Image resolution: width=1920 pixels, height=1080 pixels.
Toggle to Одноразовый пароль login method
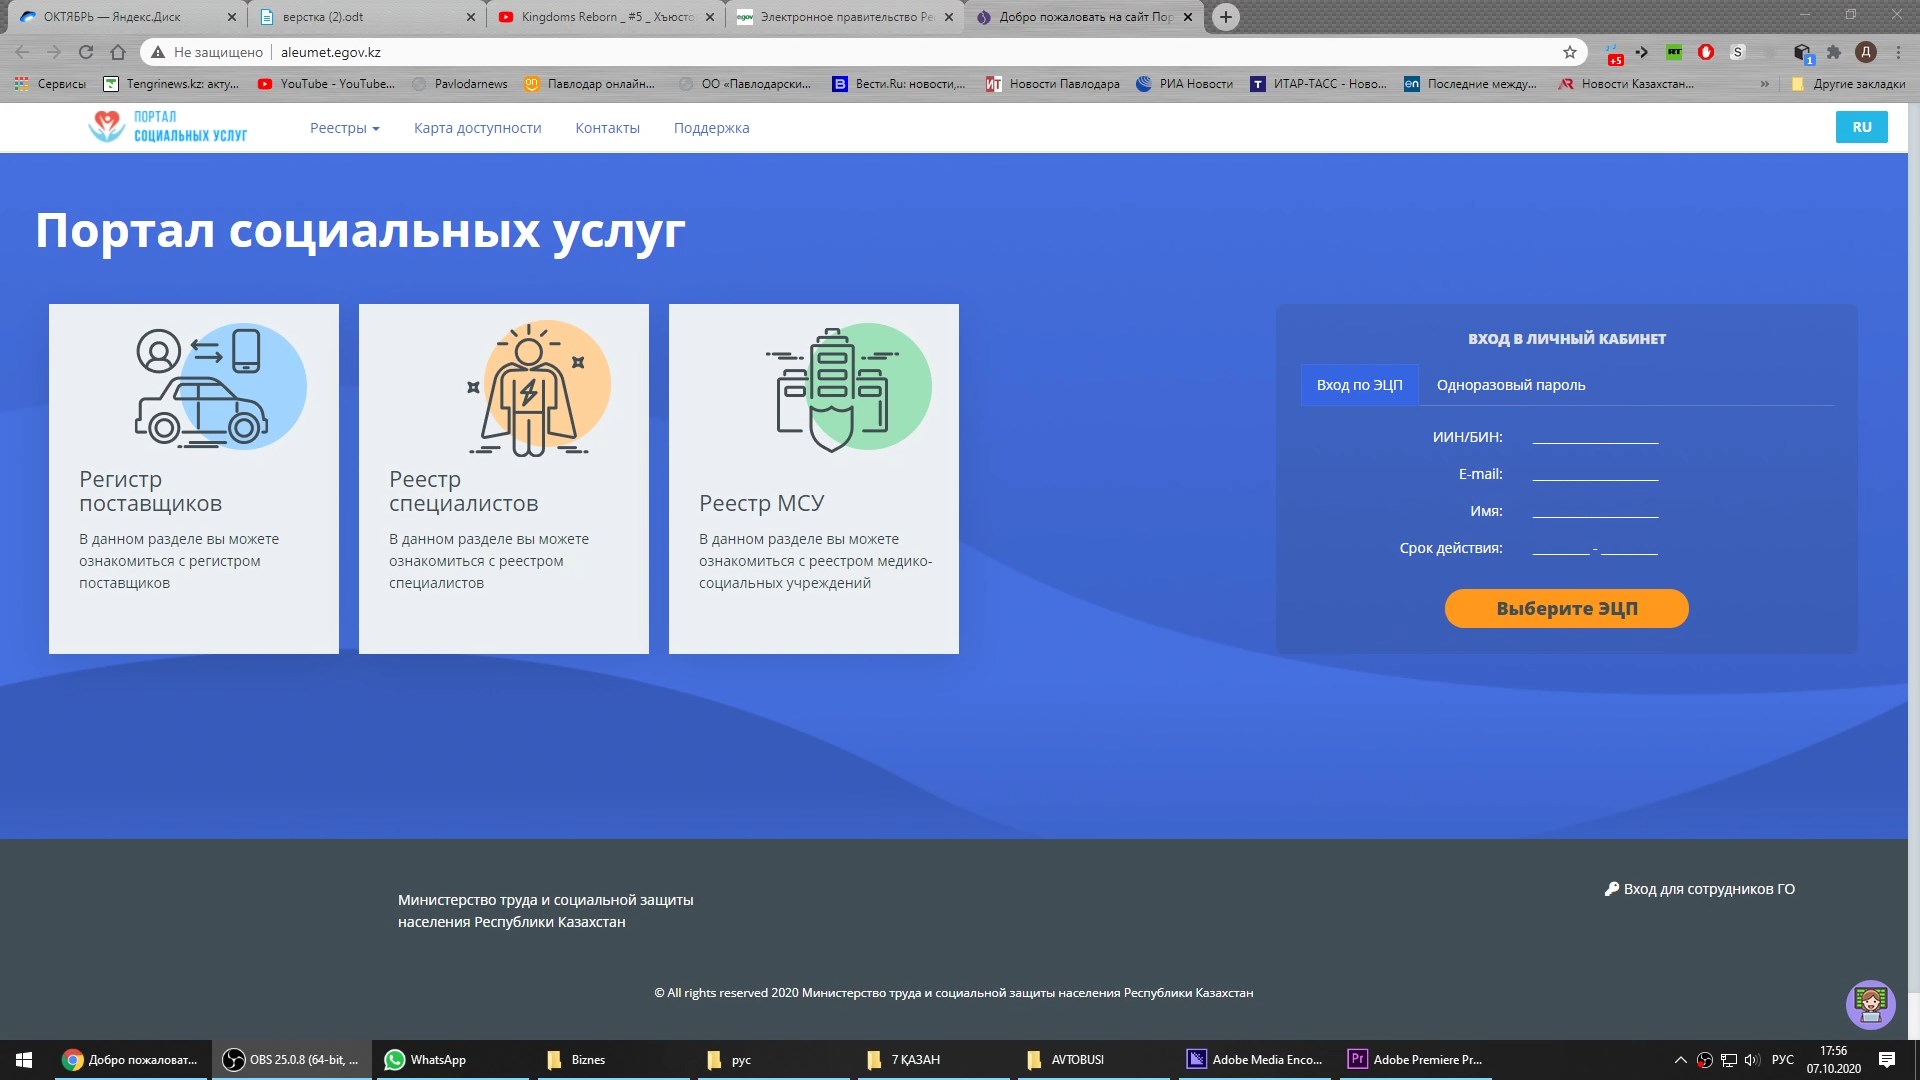point(1510,384)
